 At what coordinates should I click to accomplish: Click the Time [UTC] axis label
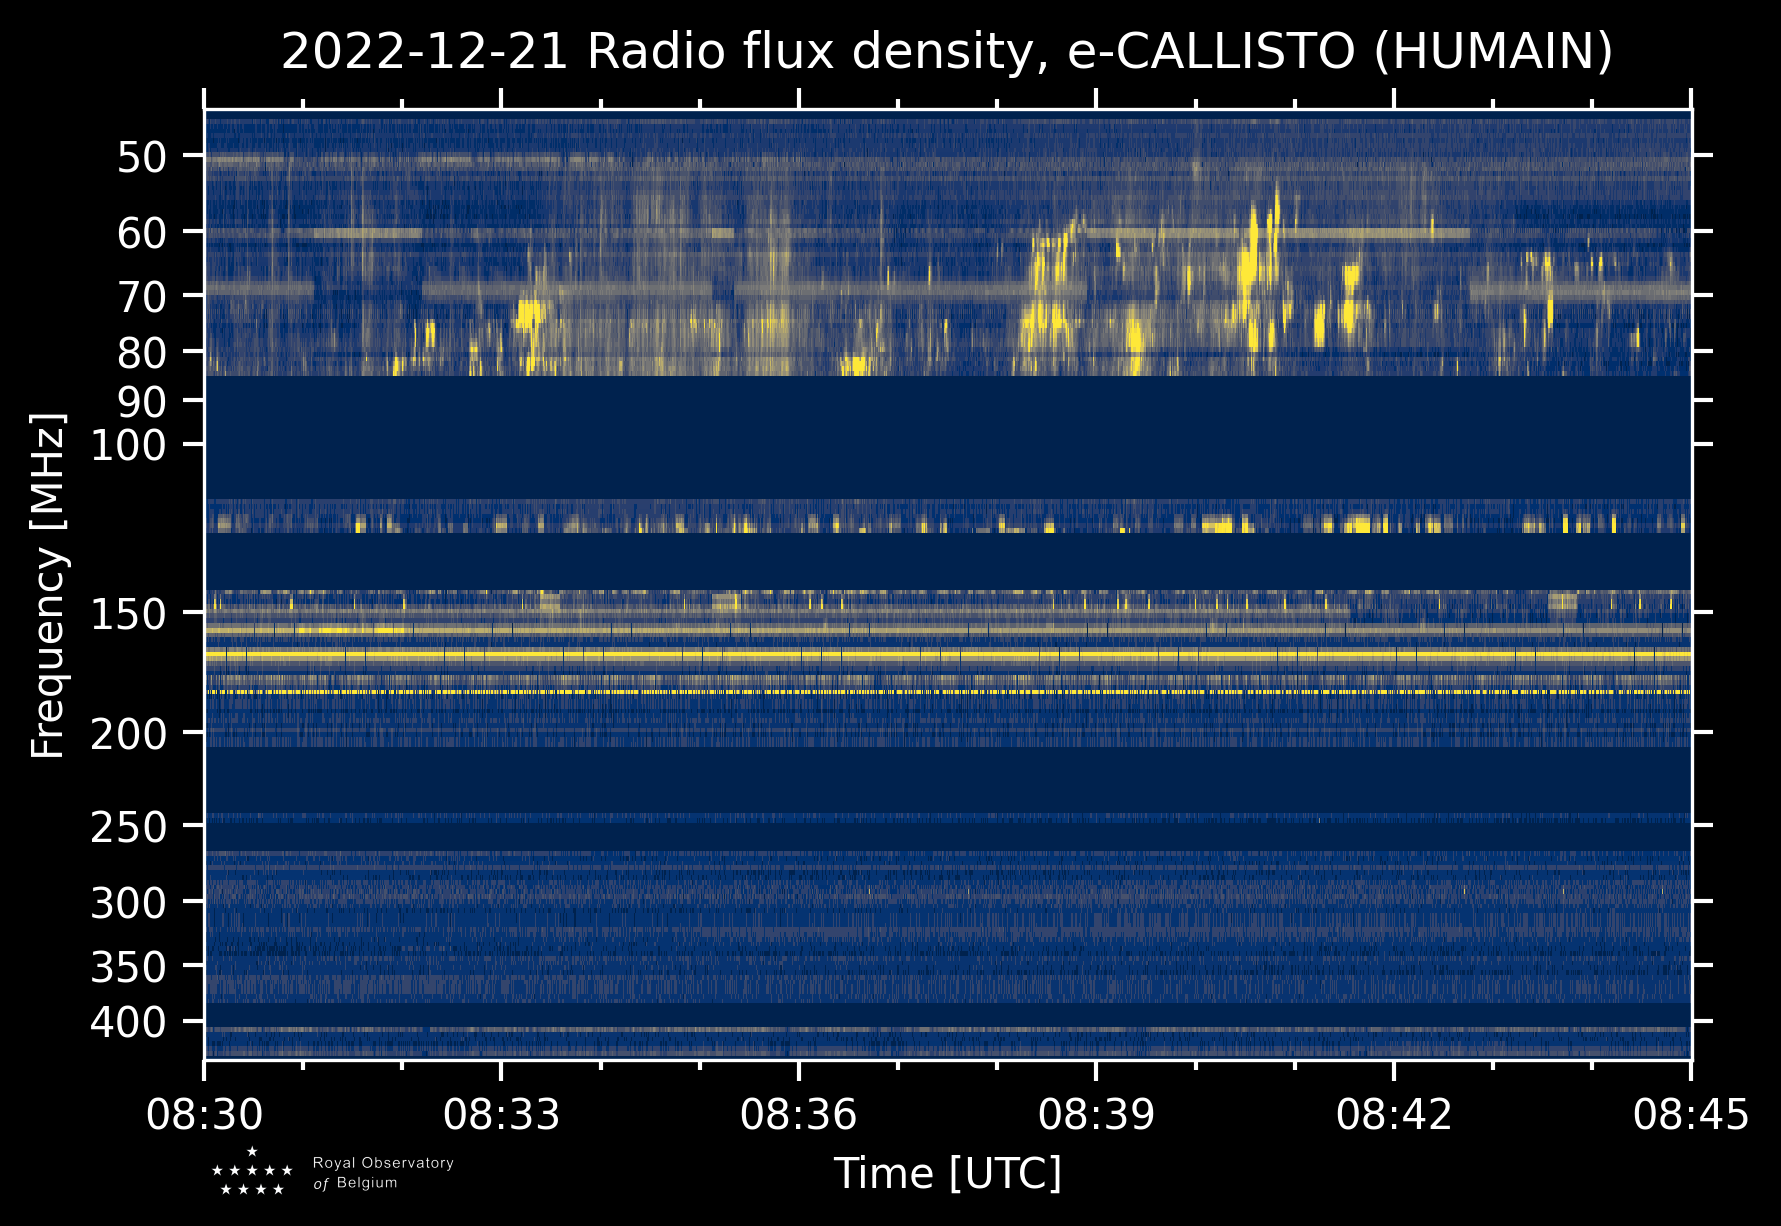tap(947, 1173)
